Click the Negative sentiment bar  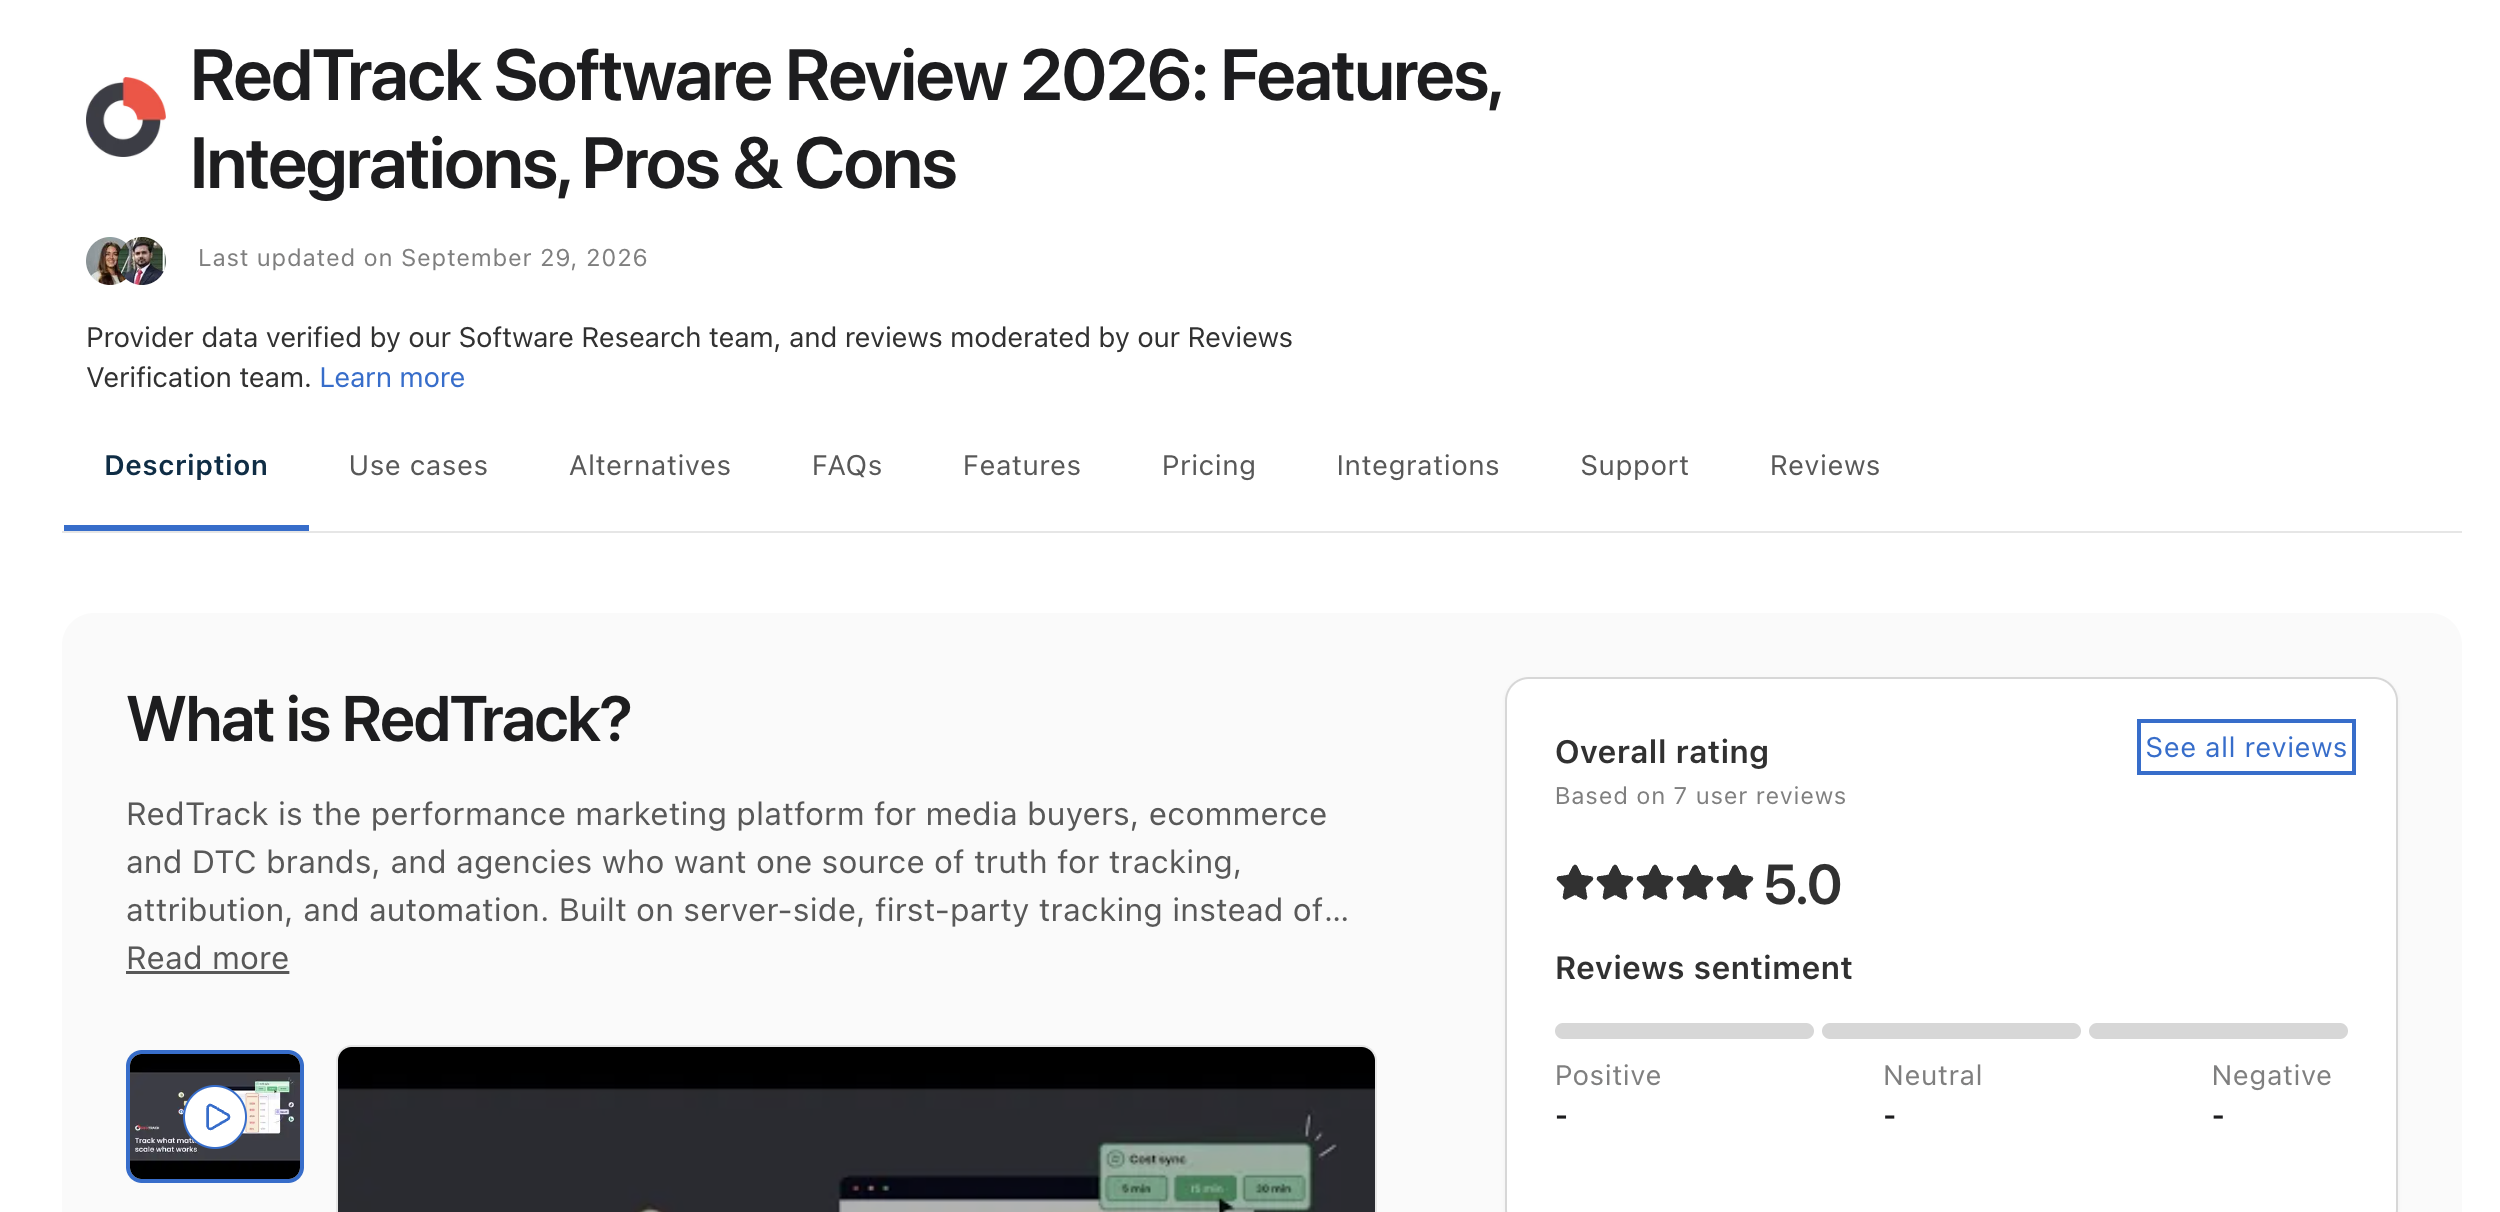2218,1031
